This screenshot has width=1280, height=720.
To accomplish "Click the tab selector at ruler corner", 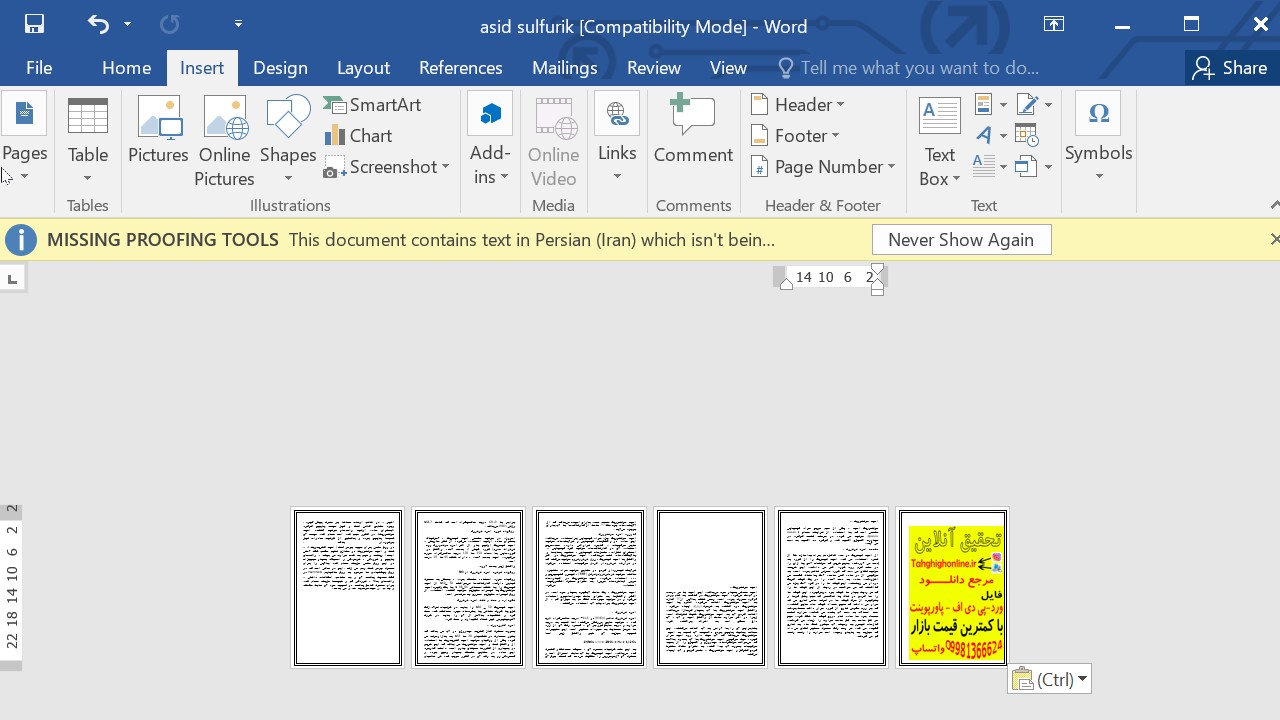I will (12, 279).
